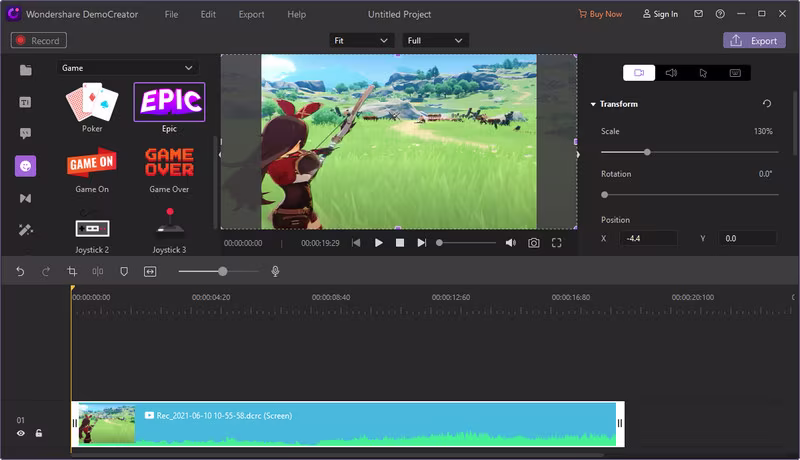Collapse the Transform section
Image resolution: width=800 pixels, height=460 pixels.
pyautogui.click(x=593, y=104)
